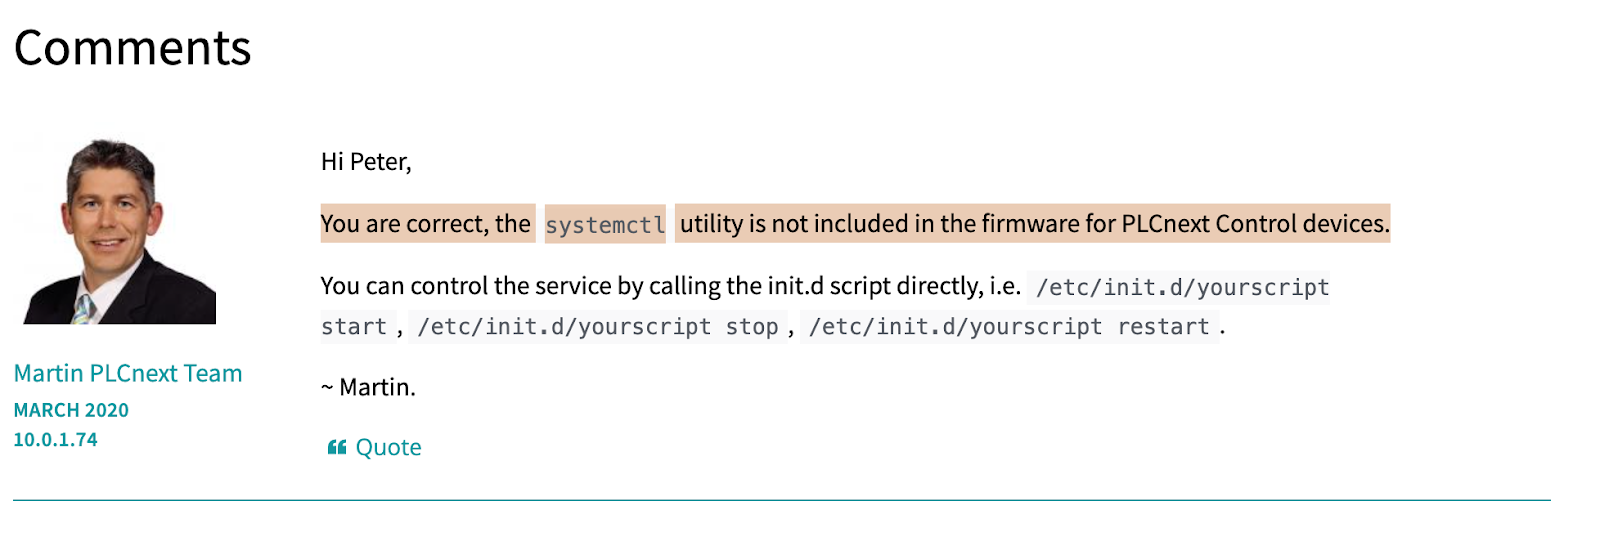Viewport: 1600px width, 546px height.
Task: Click the 10.0.1.74 IP address text
Action: click(55, 439)
